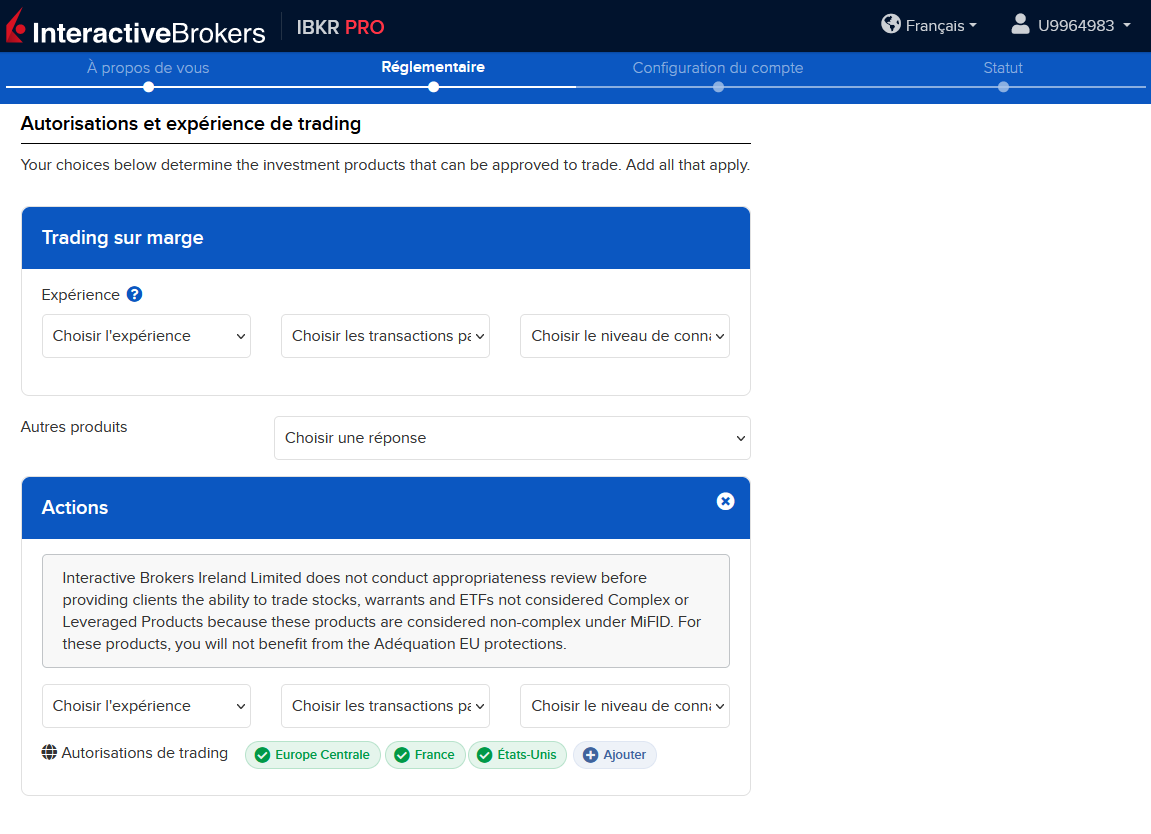Open the U9964983 account menu
Viewport: 1151px width, 834px height.
(x=1071, y=26)
